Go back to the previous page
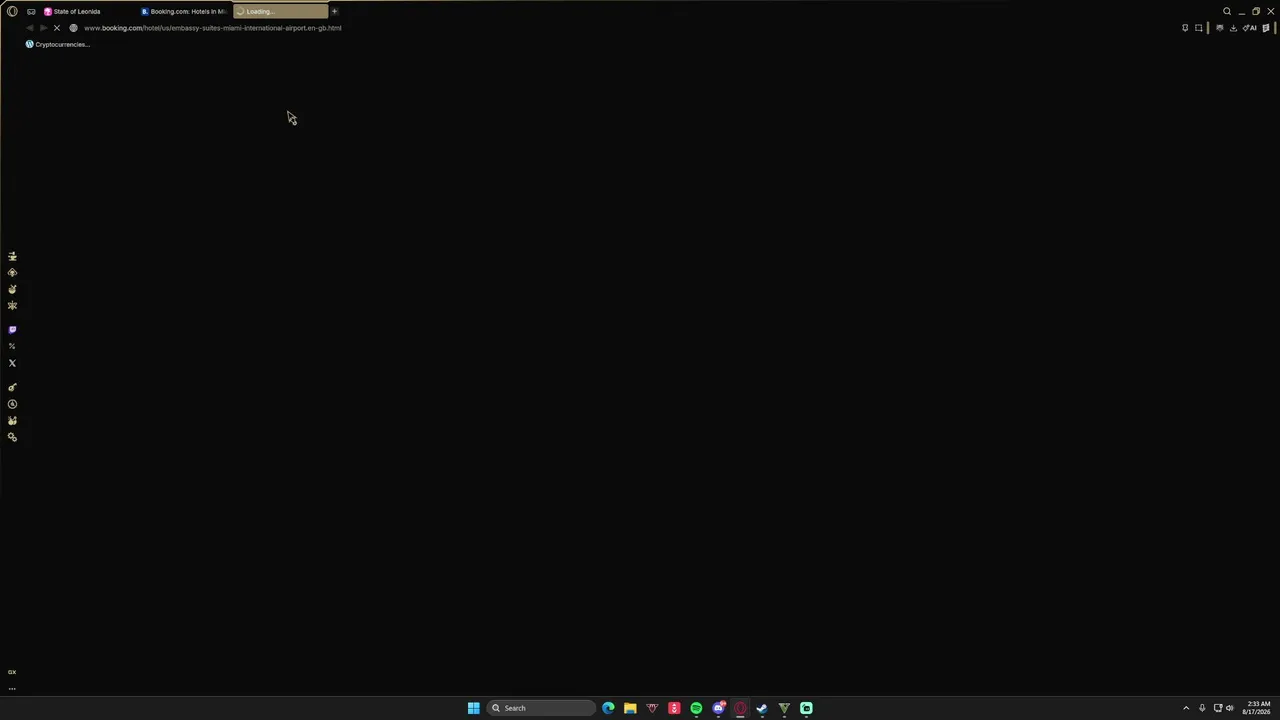 click(x=29, y=28)
